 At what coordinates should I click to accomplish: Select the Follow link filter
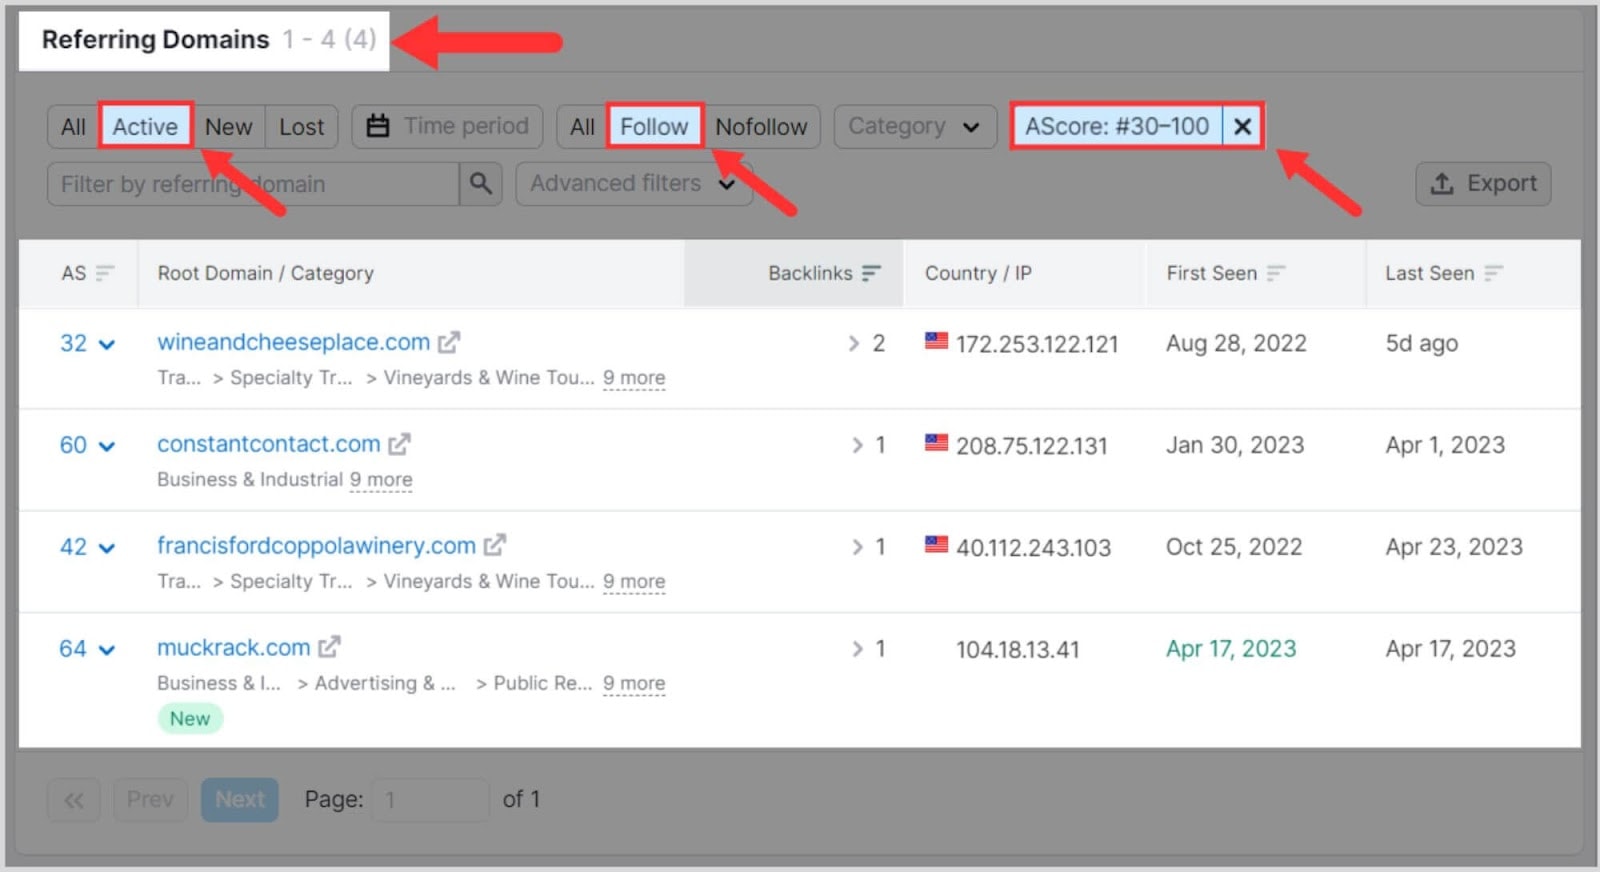(x=654, y=127)
